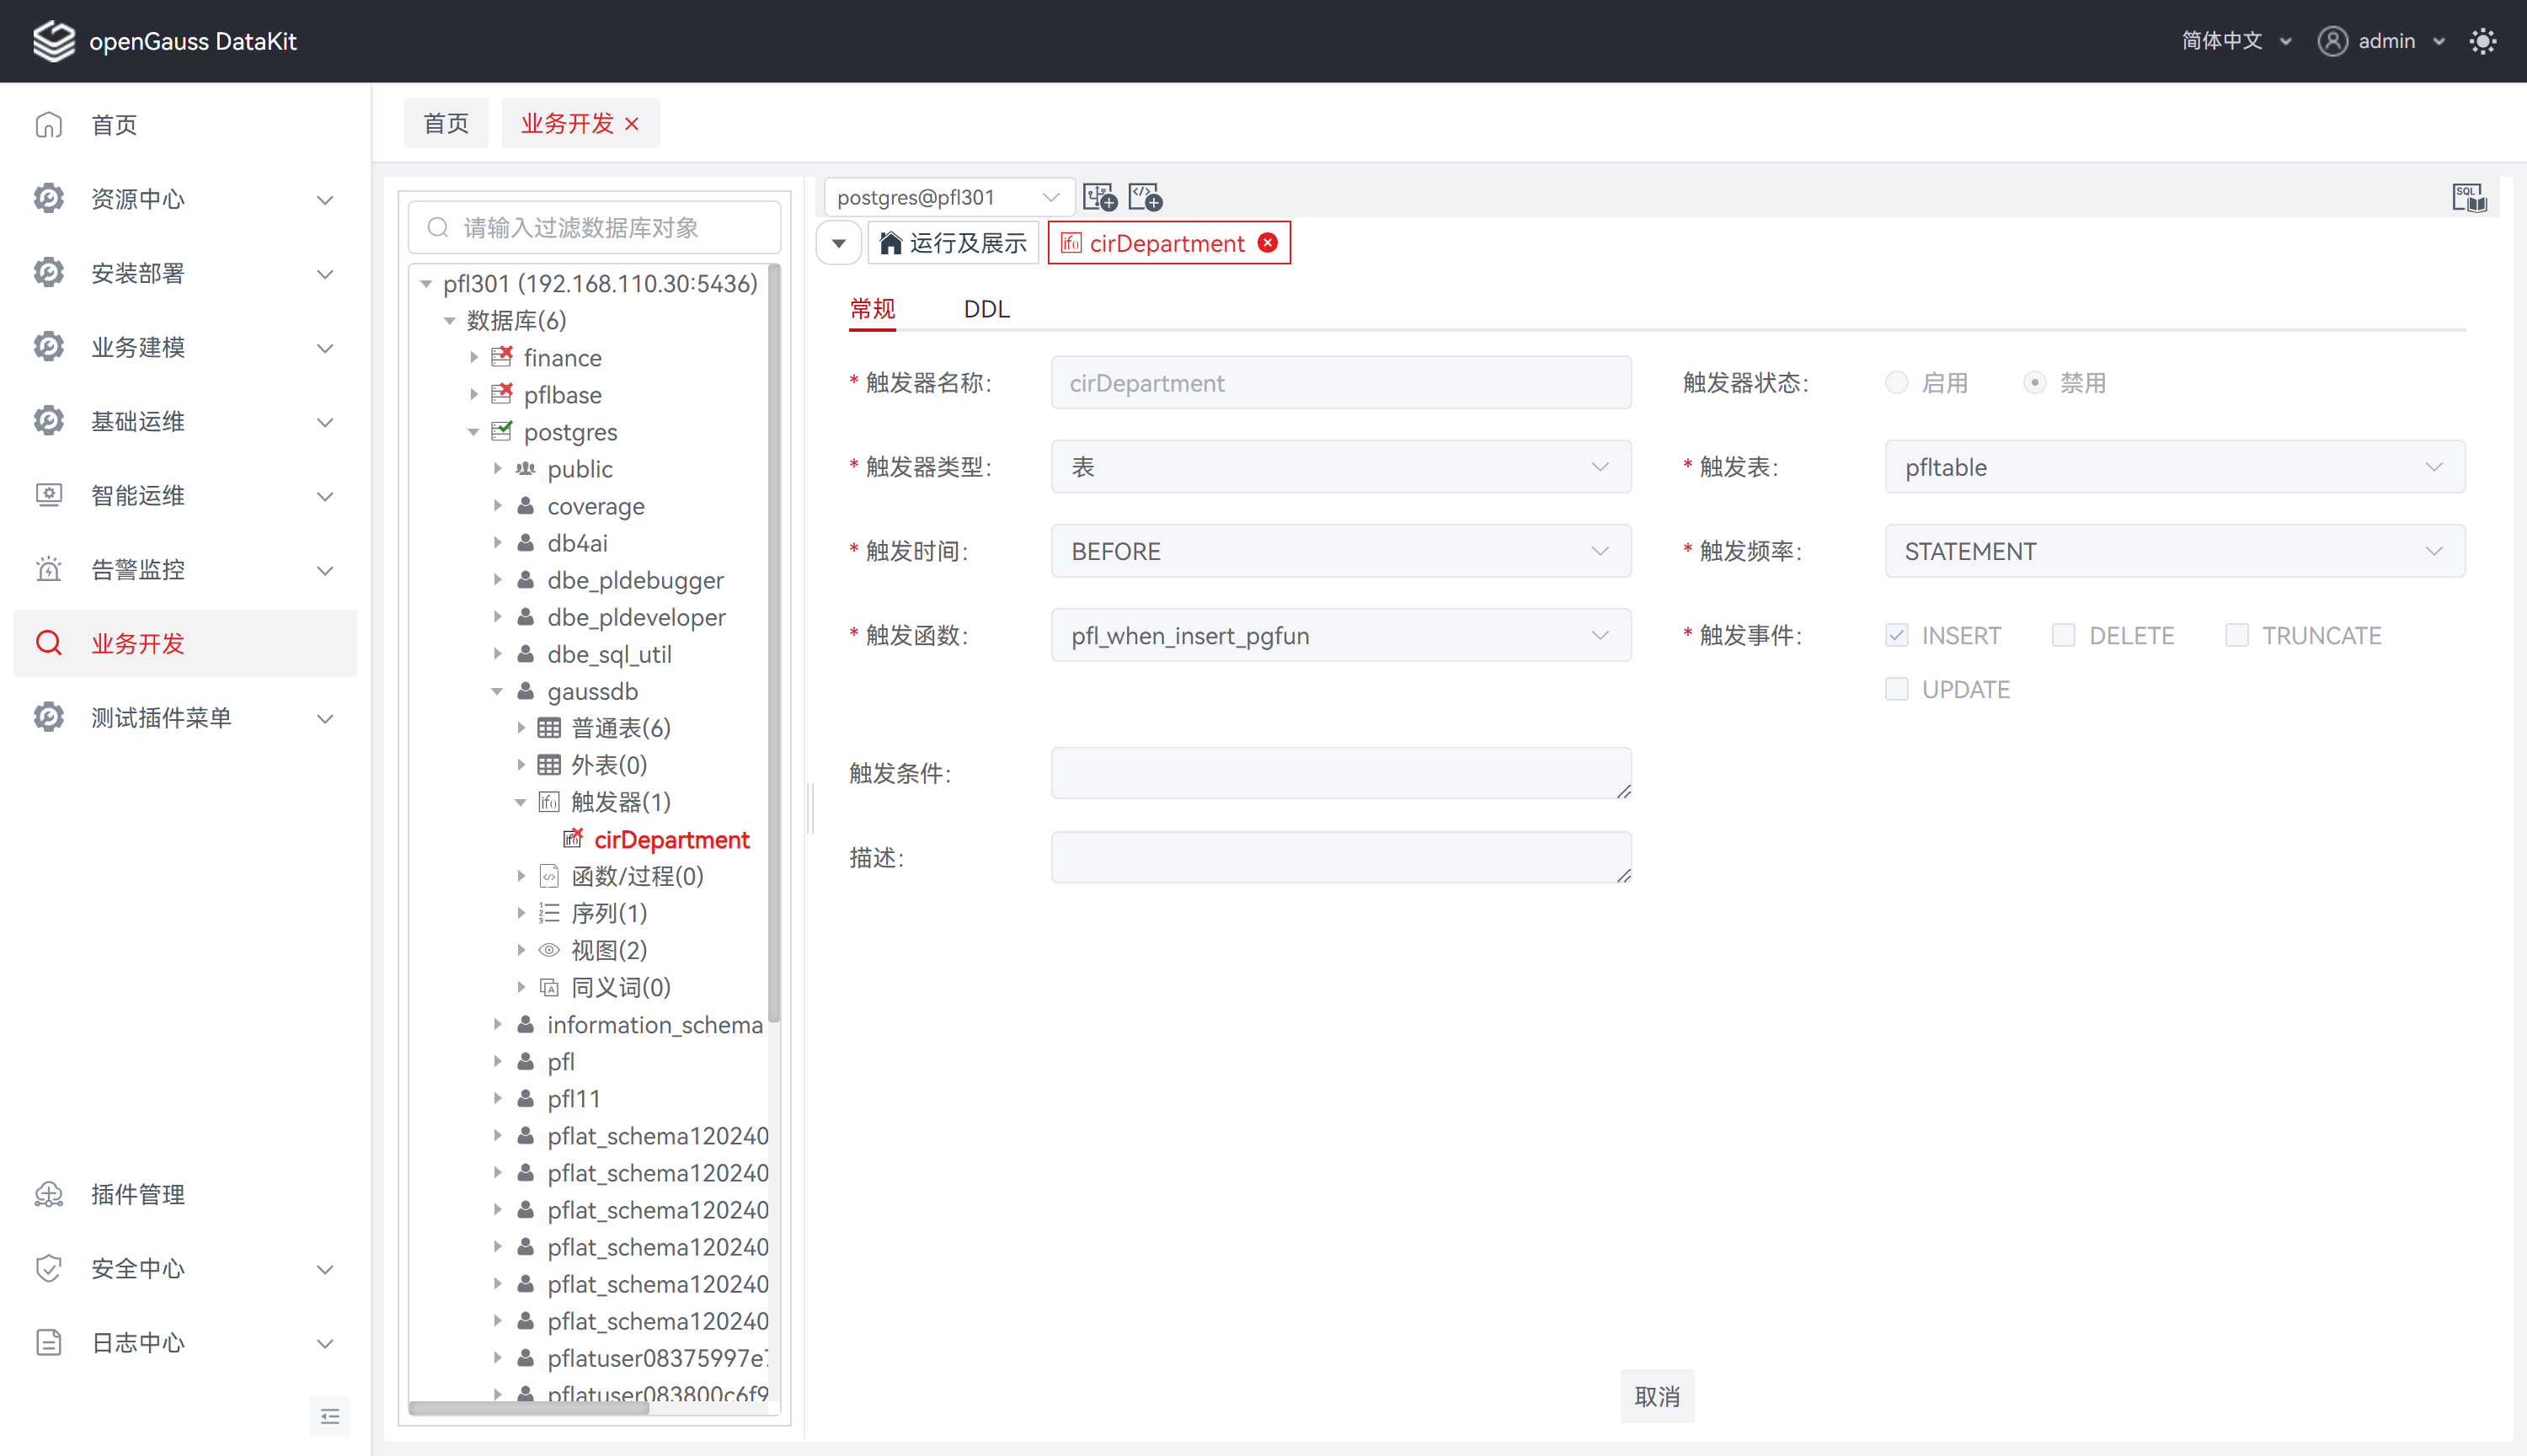Toggle the light/dark theme sun icon
The height and width of the screenshot is (1456, 2527).
point(2482,41)
